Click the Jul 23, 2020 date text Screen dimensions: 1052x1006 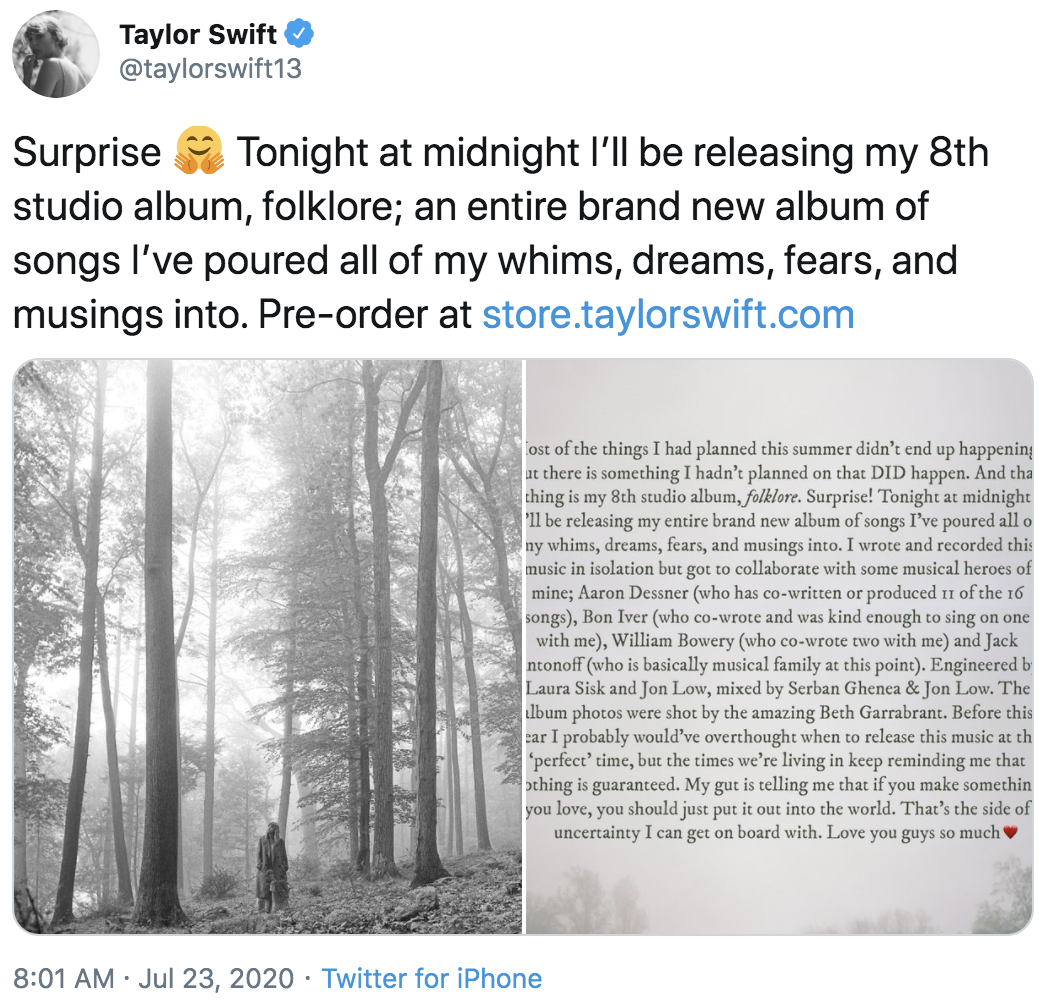pos(218,978)
